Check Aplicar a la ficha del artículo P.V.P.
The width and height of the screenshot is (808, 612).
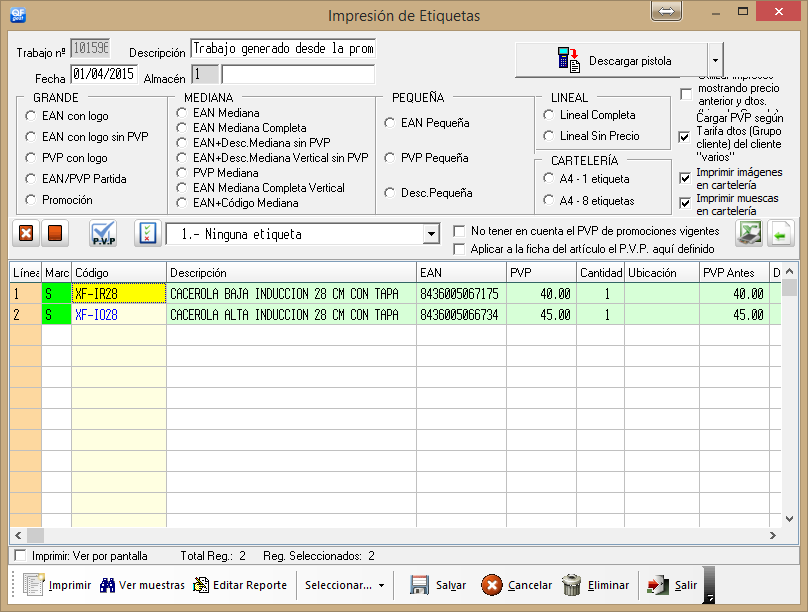point(459,249)
